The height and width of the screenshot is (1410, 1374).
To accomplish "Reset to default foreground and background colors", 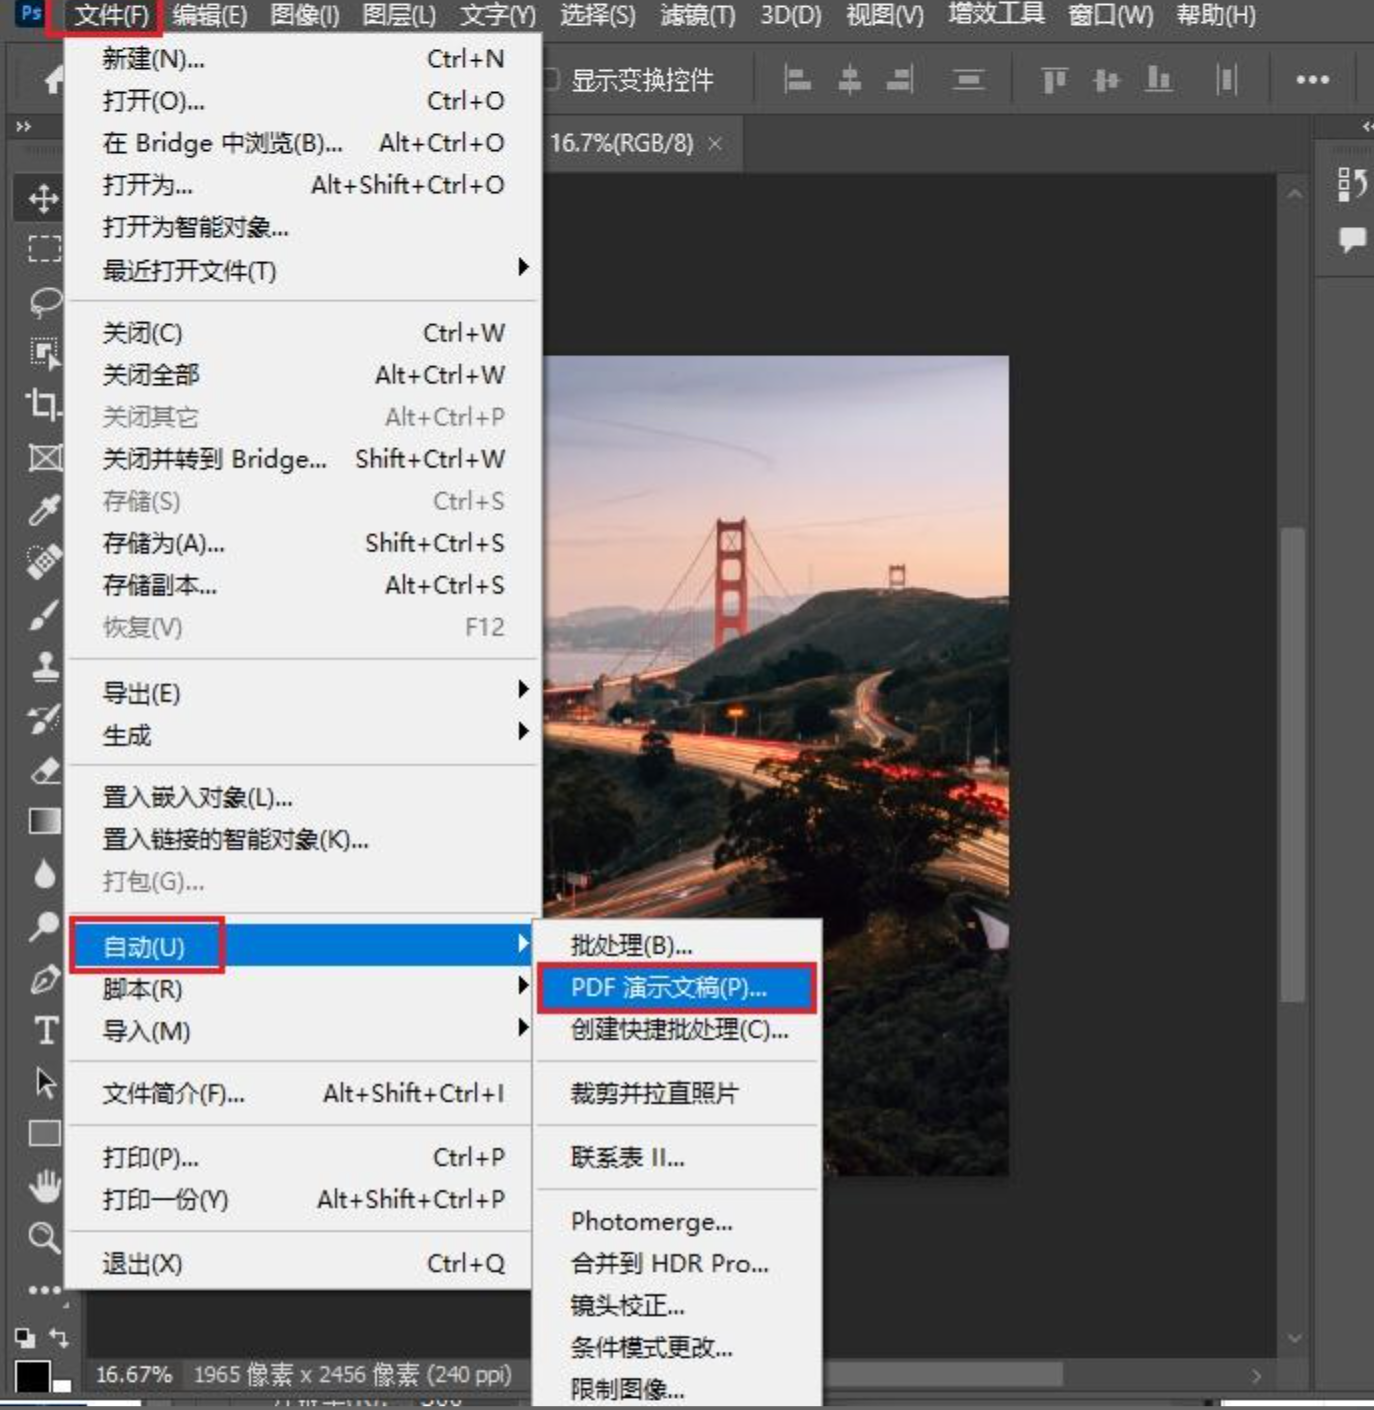I will (24, 1337).
